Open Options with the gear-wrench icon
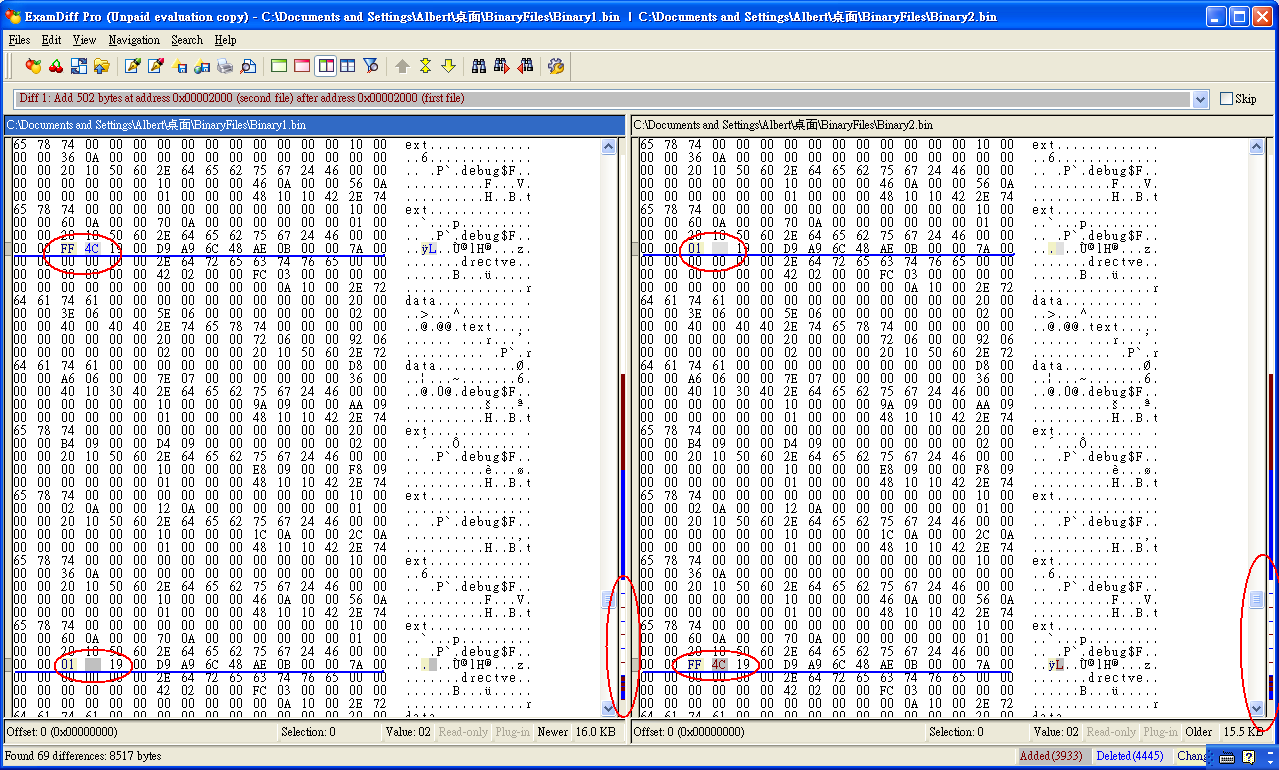This screenshot has height=770, width=1279. point(556,66)
